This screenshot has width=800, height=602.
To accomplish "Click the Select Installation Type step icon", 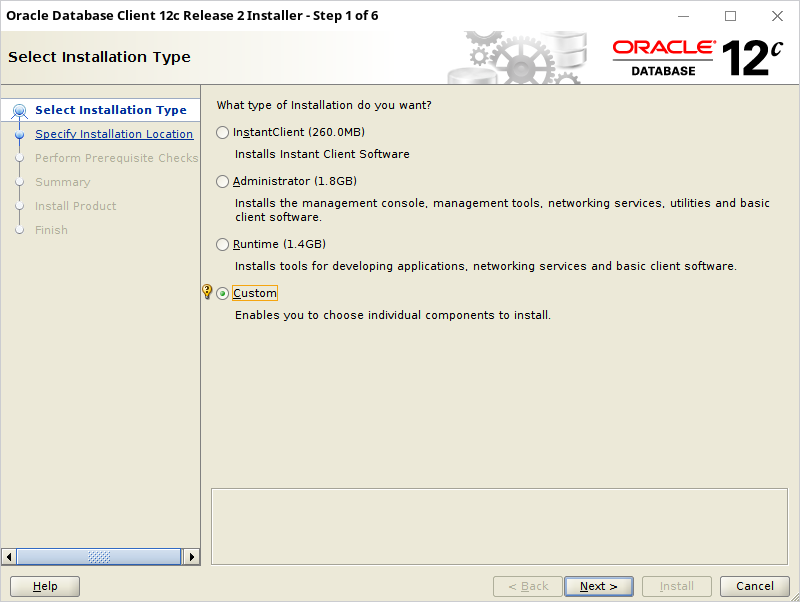I will [x=19, y=110].
